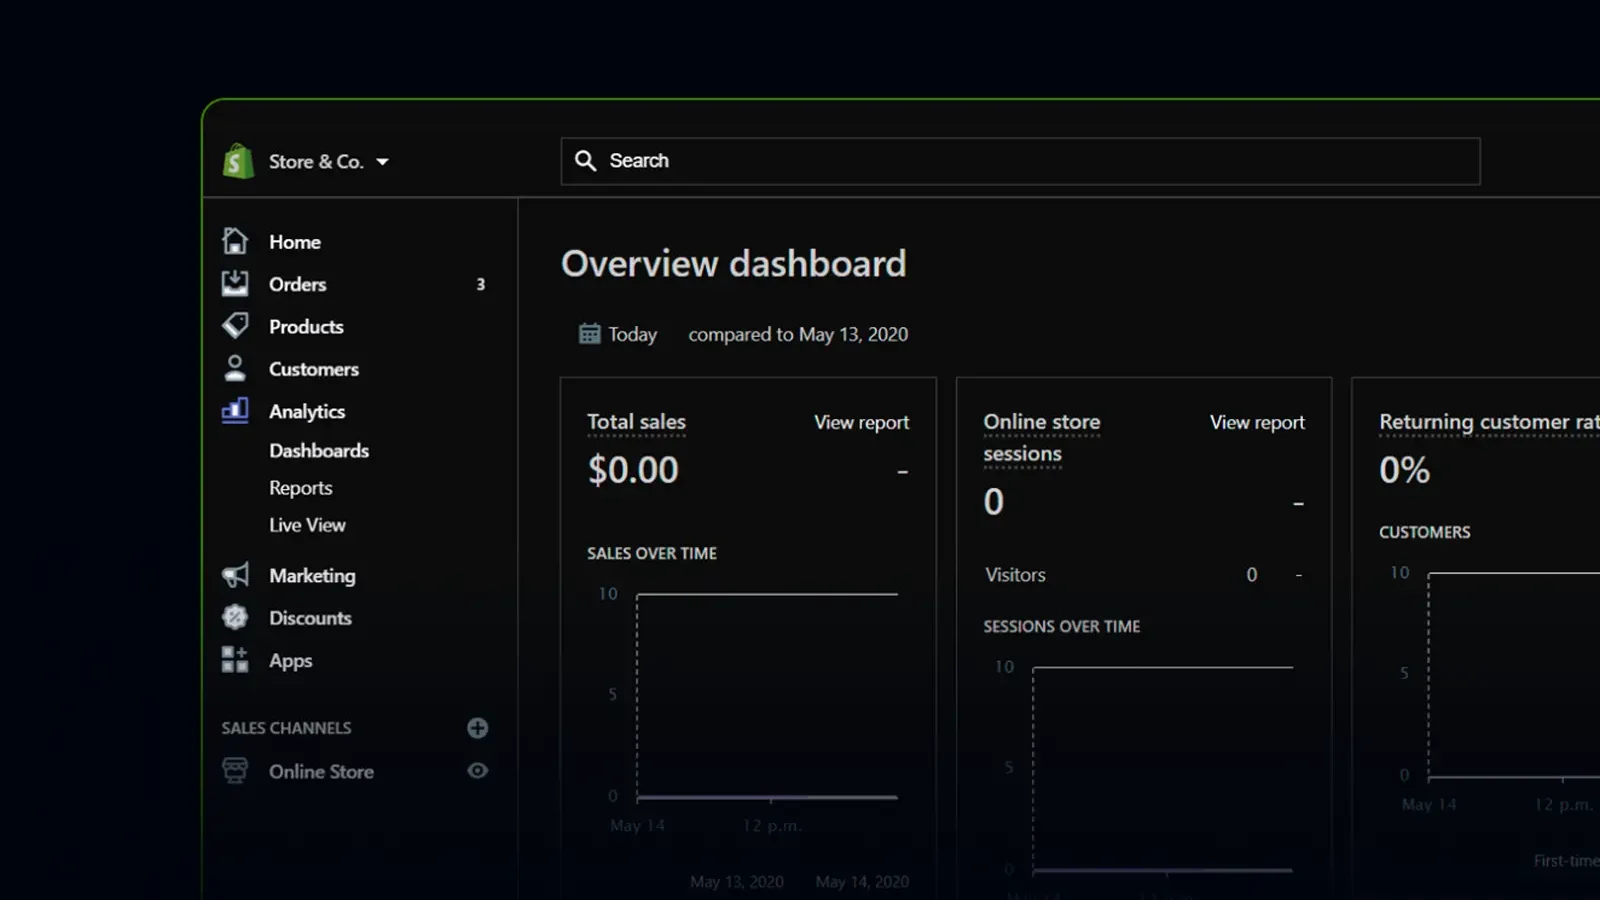Click the Orders inbox icon
The width and height of the screenshot is (1600, 900).
tap(235, 284)
